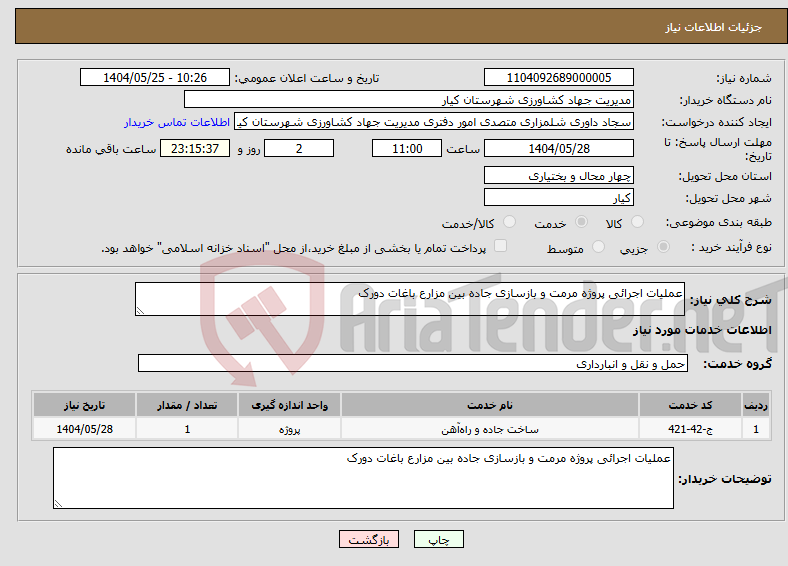Click the label نوع فرآیند خرید
Image resolution: width=788 pixels, height=566 pixels.
731,247
